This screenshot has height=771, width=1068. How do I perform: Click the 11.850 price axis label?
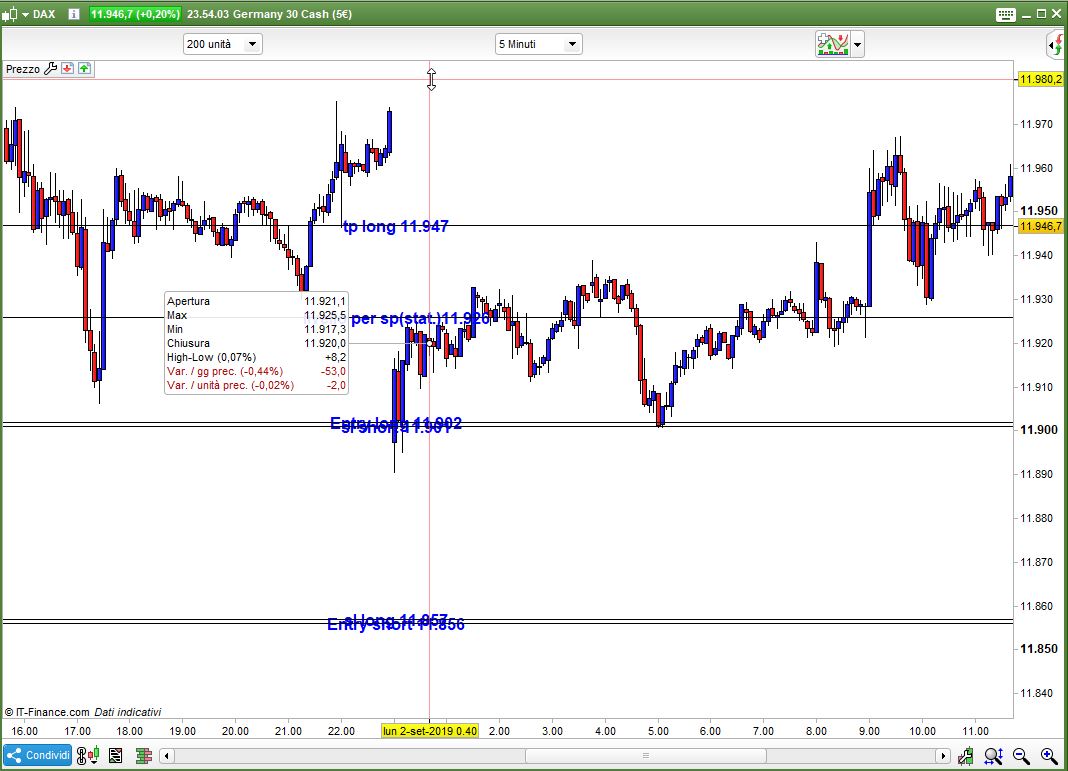(1039, 649)
